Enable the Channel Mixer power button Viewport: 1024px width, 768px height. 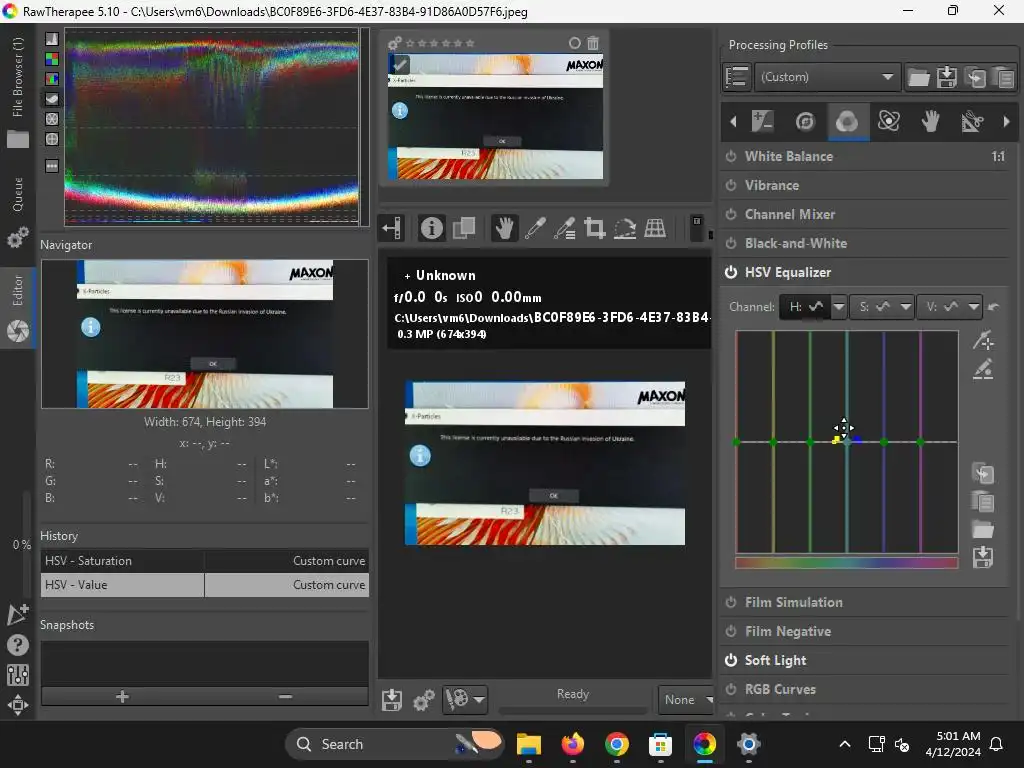pyautogui.click(x=731, y=214)
